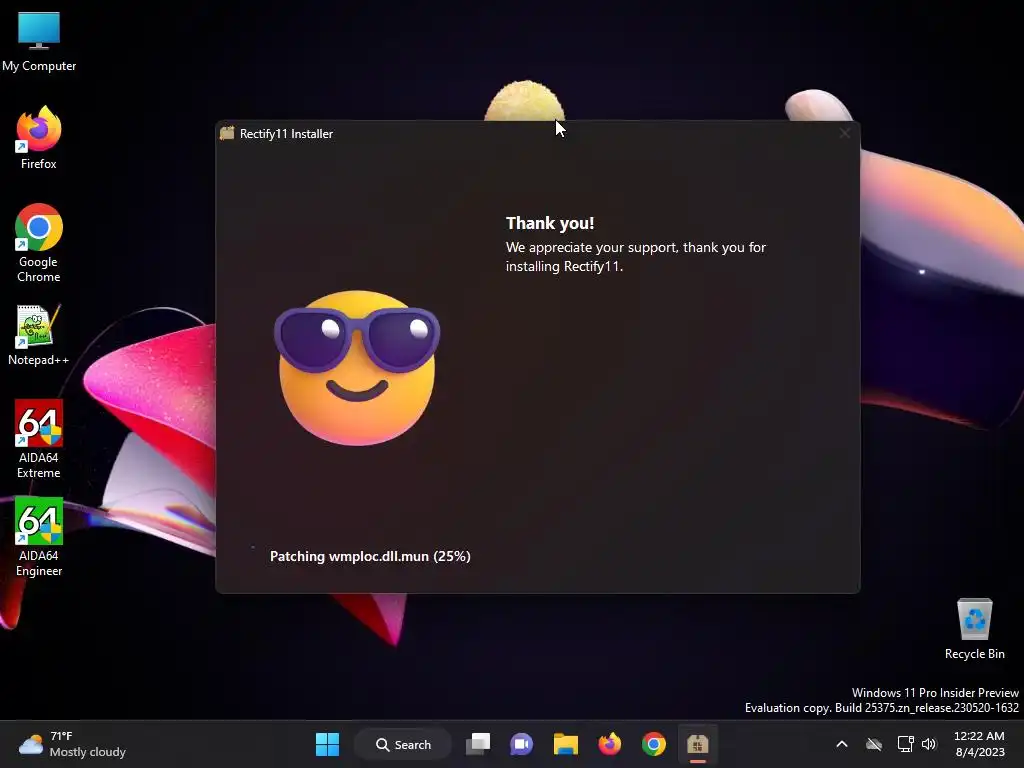Click the Rectify11 Installer title bar icon
This screenshot has width=1024, height=768.
[227, 133]
